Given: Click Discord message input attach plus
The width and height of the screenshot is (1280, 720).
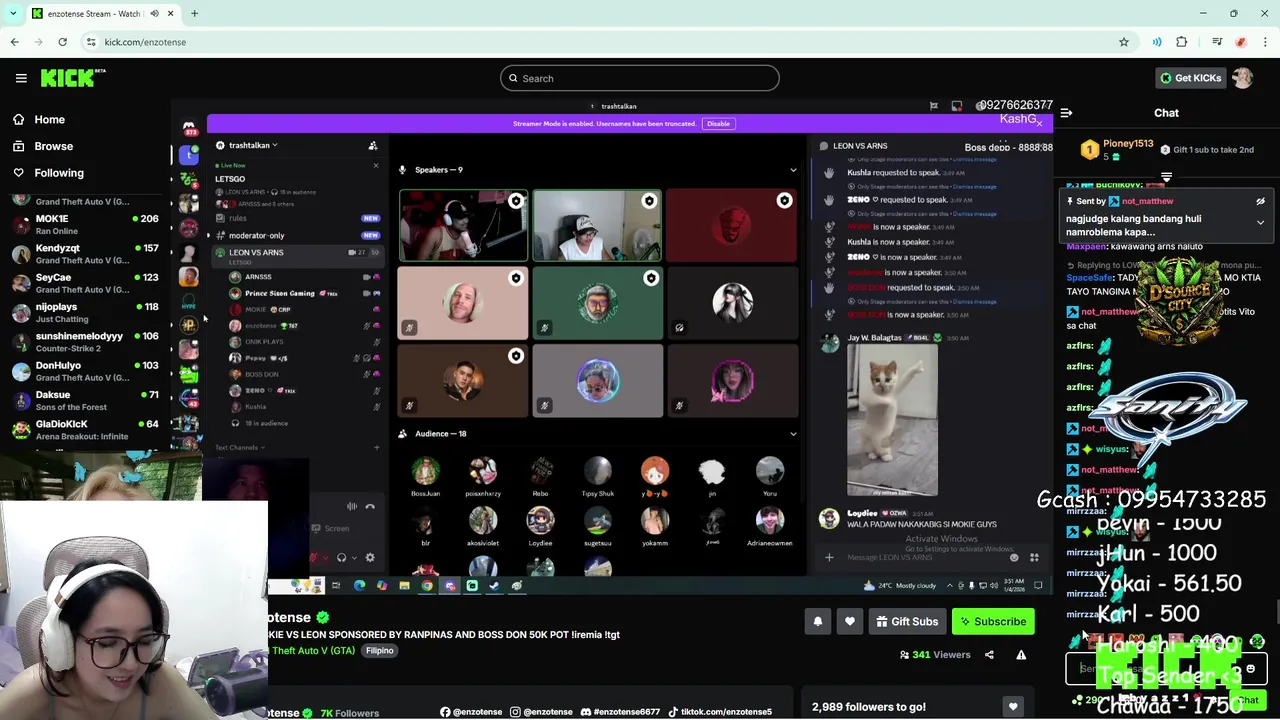Looking at the screenshot, I should 829,557.
